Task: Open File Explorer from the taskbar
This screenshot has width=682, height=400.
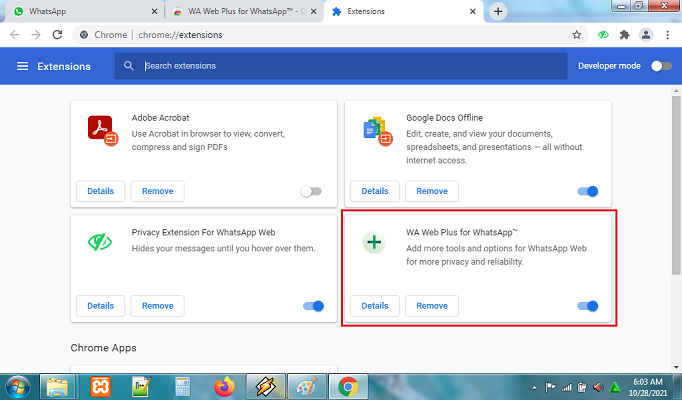Action: pos(57,387)
